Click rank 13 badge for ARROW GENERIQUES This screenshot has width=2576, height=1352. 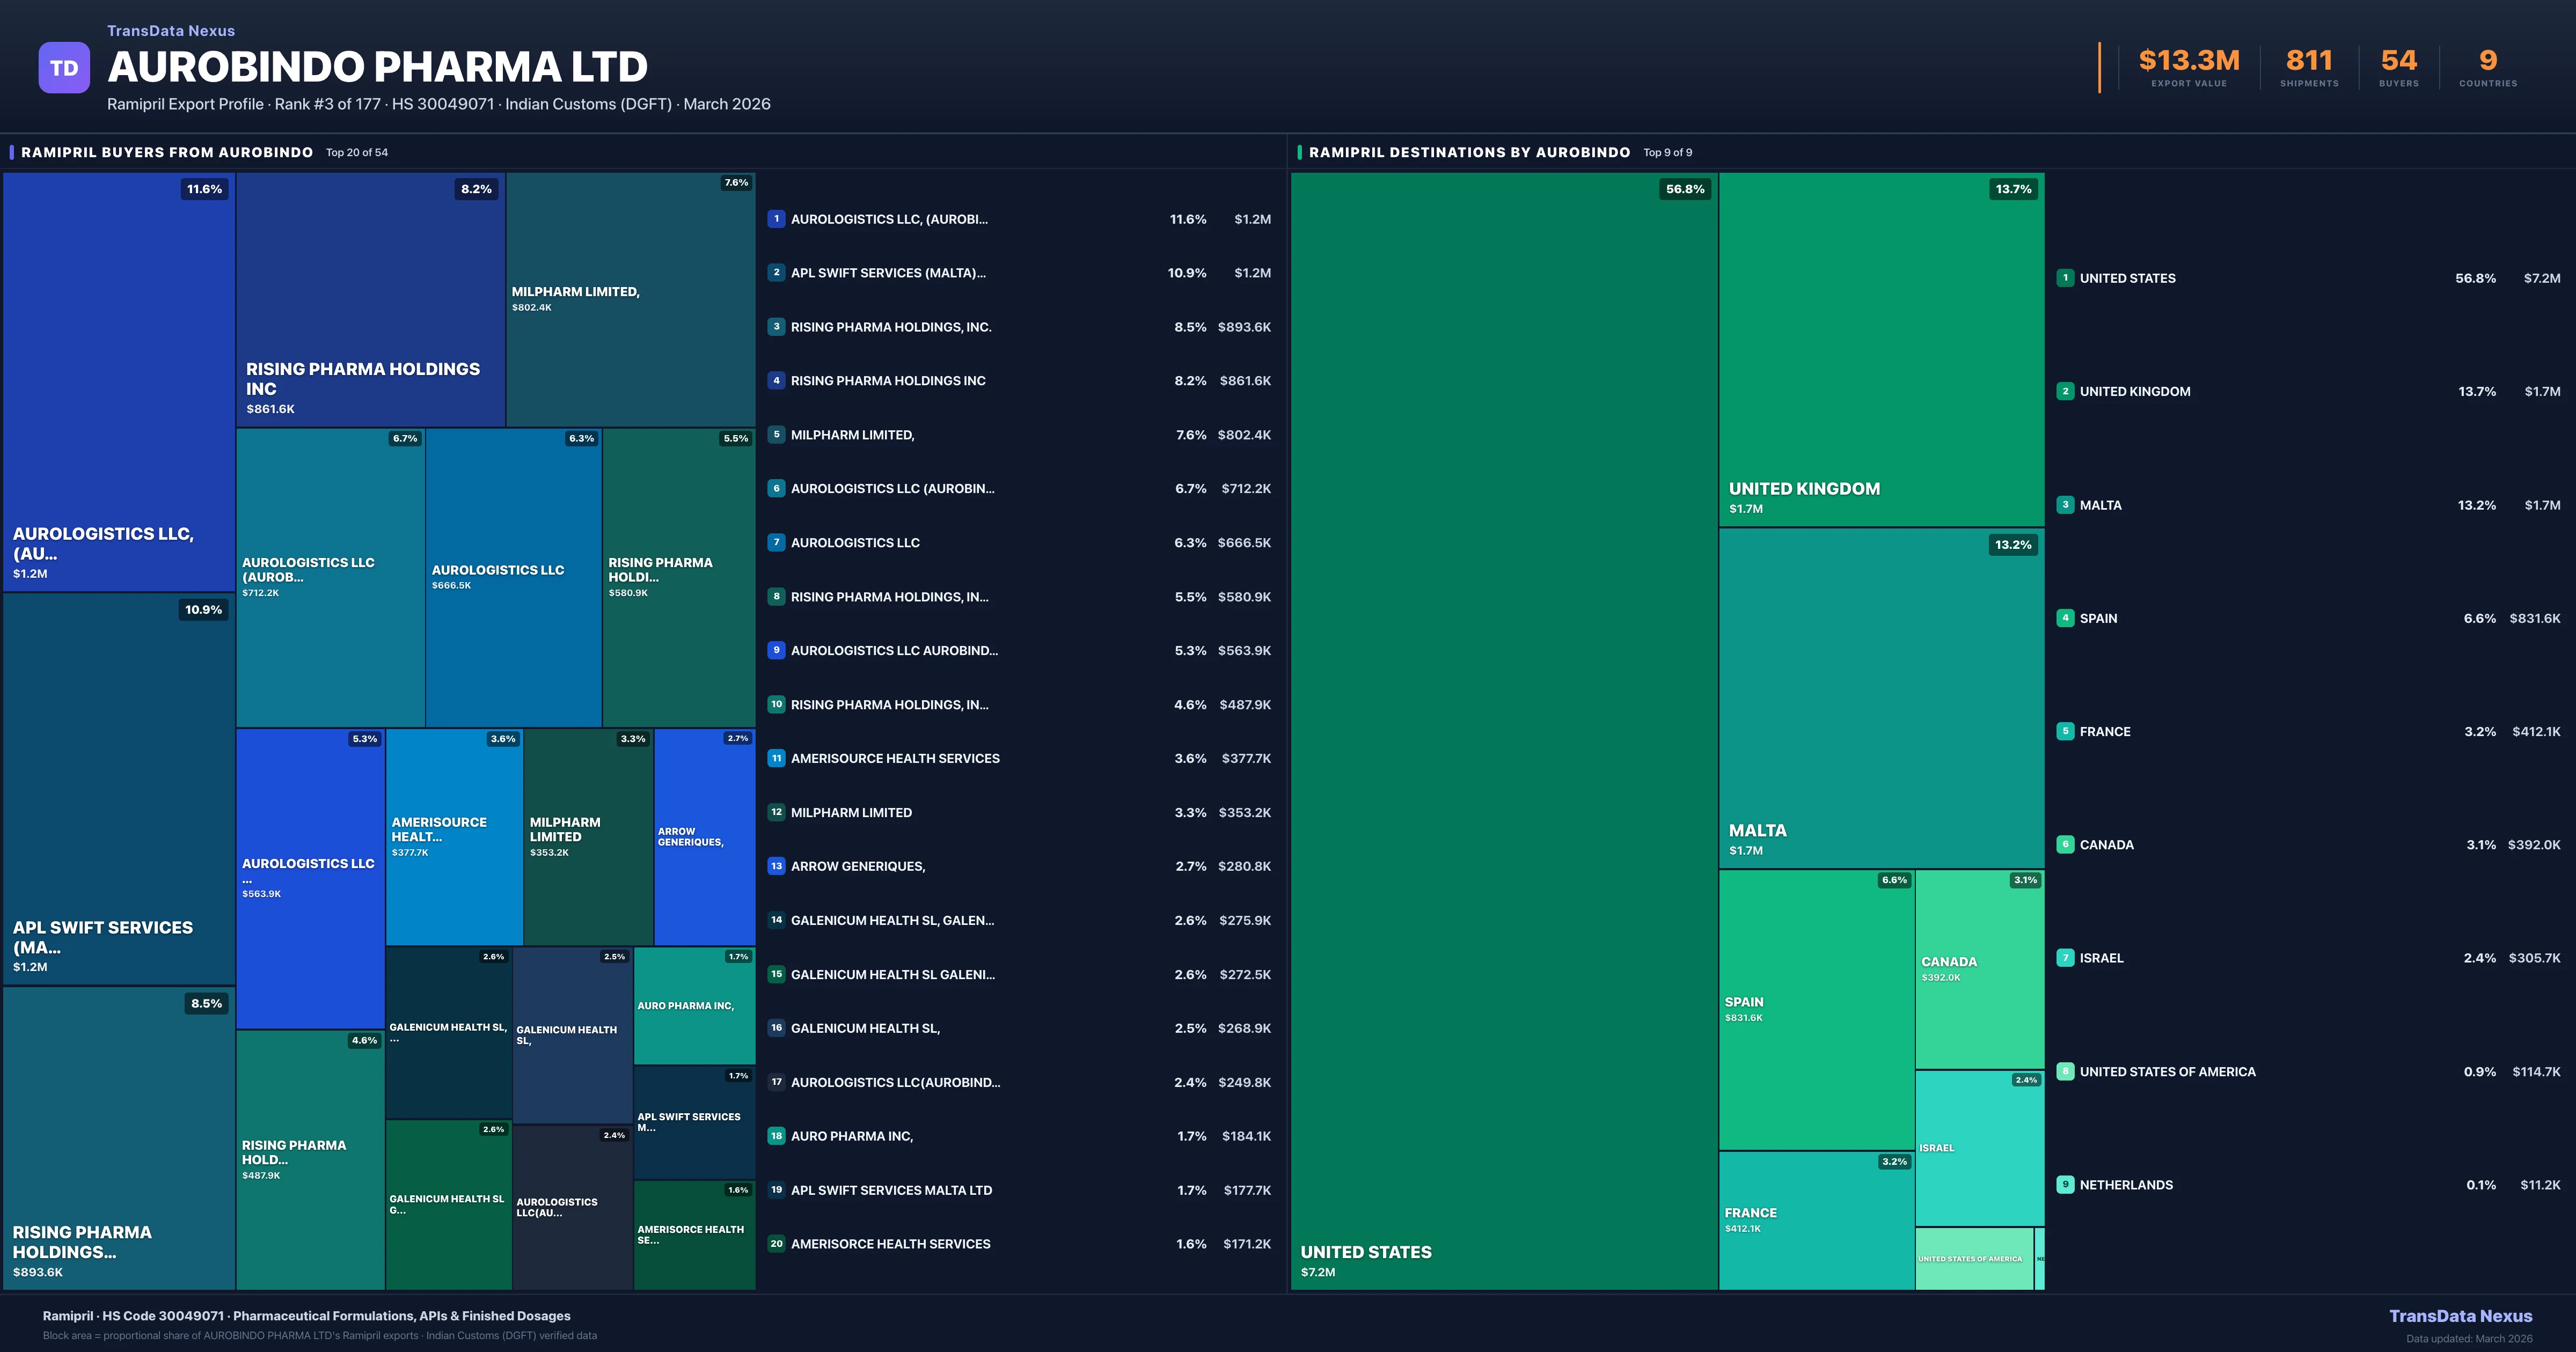pyautogui.click(x=776, y=866)
